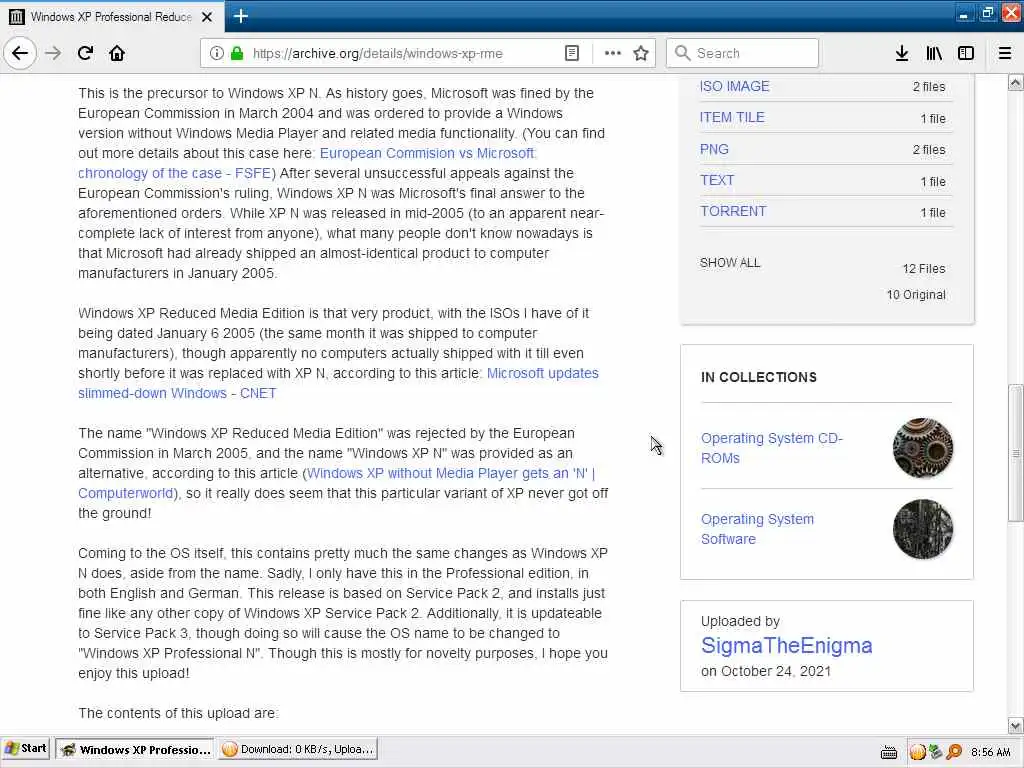This screenshot has width=1024, height=768.
Task: Click into the Search box
Action: coord(742,54)
